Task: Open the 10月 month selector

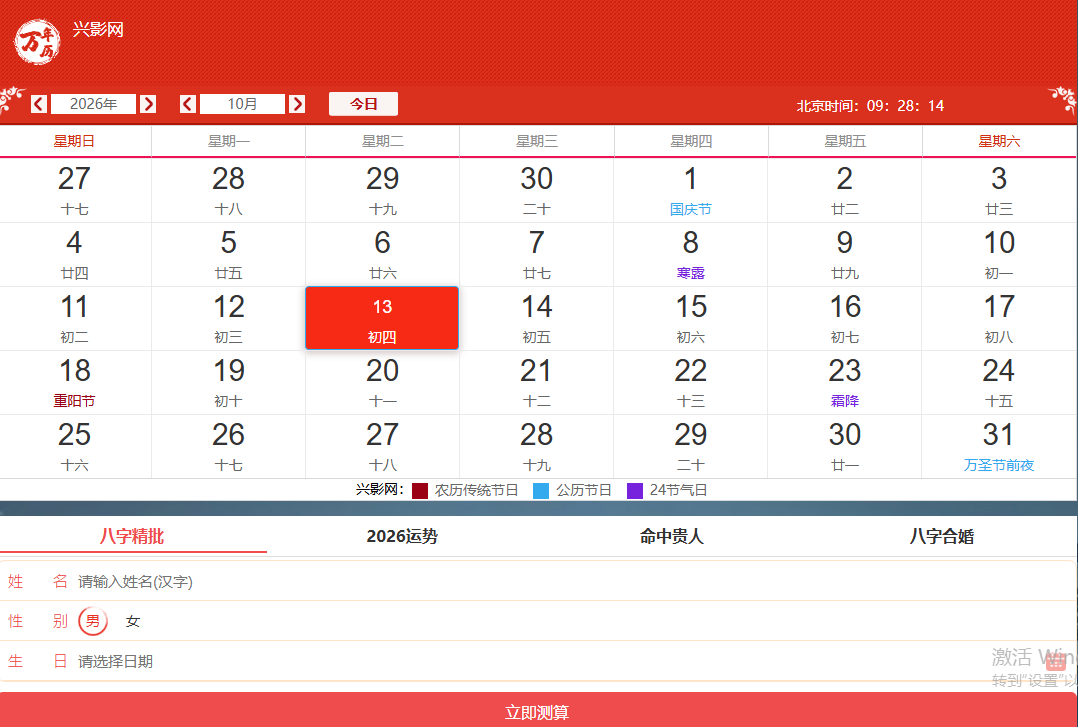Action: (242, 104)
